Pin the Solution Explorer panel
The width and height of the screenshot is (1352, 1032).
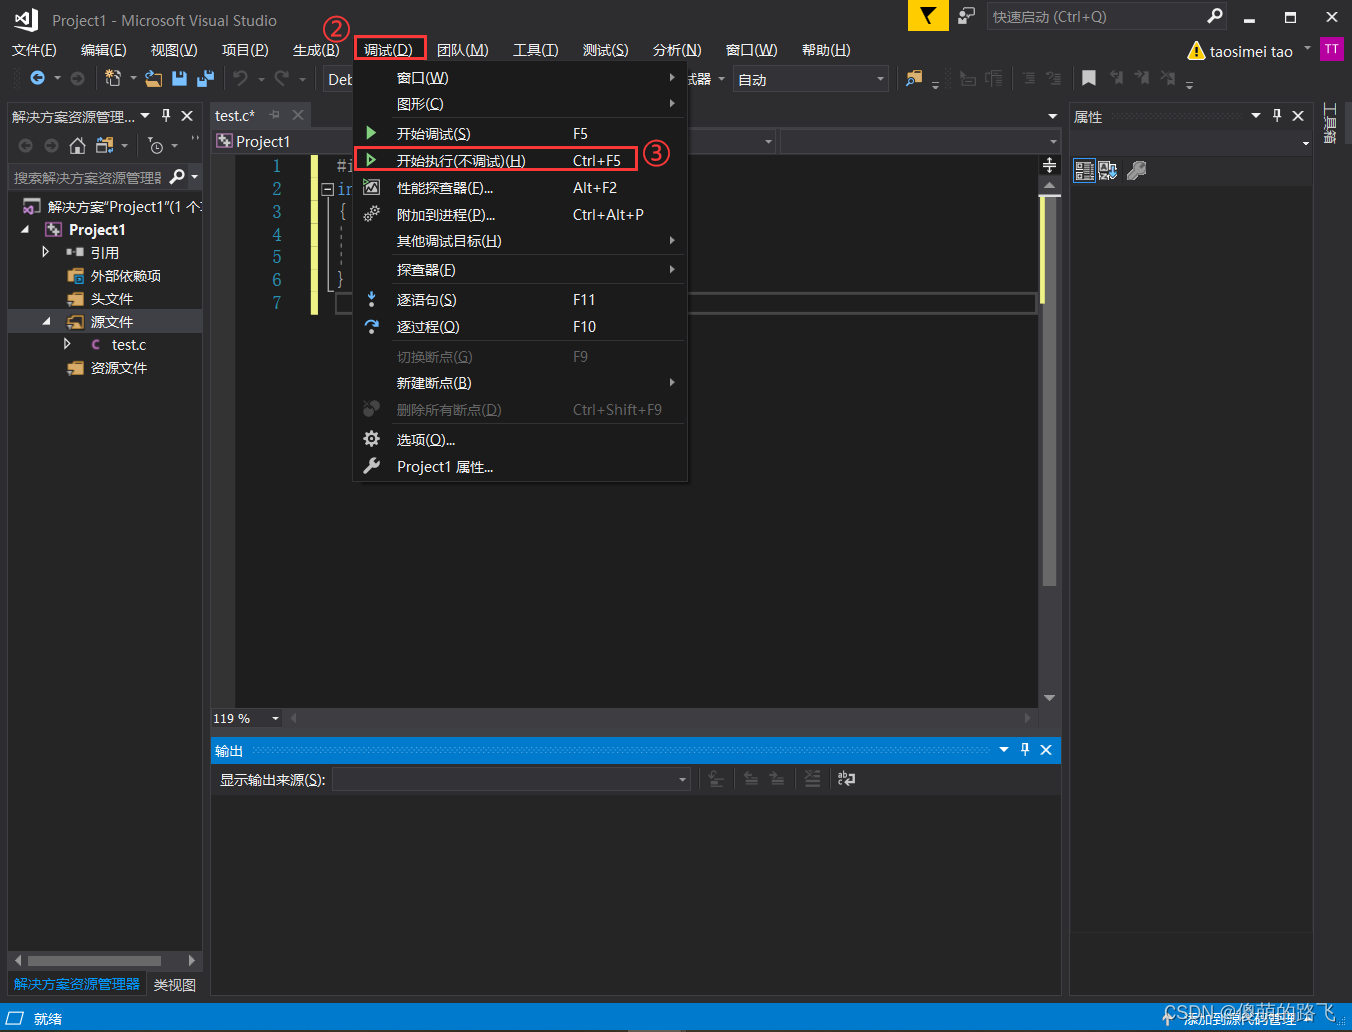(x=166, y=115)
